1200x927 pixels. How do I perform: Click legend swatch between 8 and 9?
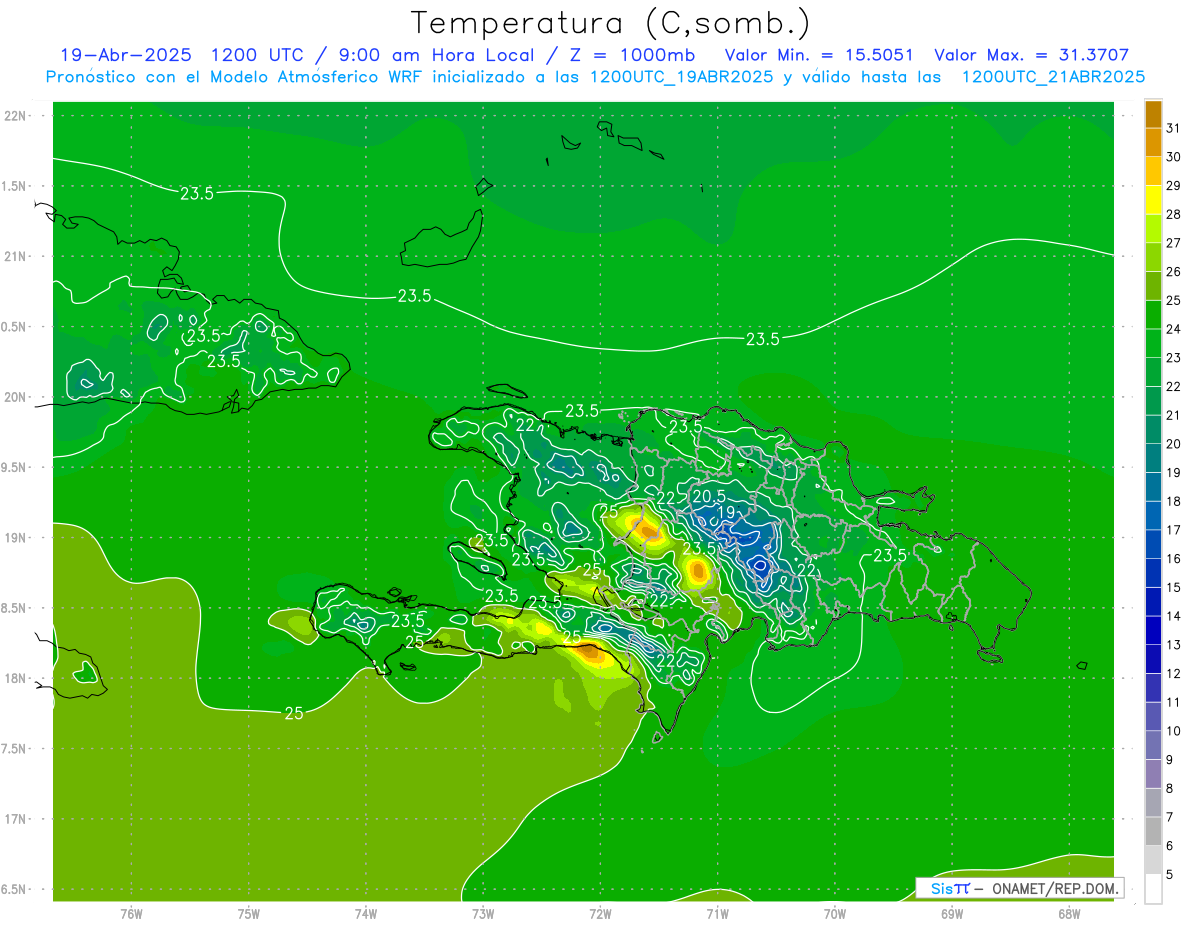pos(1153,774)
